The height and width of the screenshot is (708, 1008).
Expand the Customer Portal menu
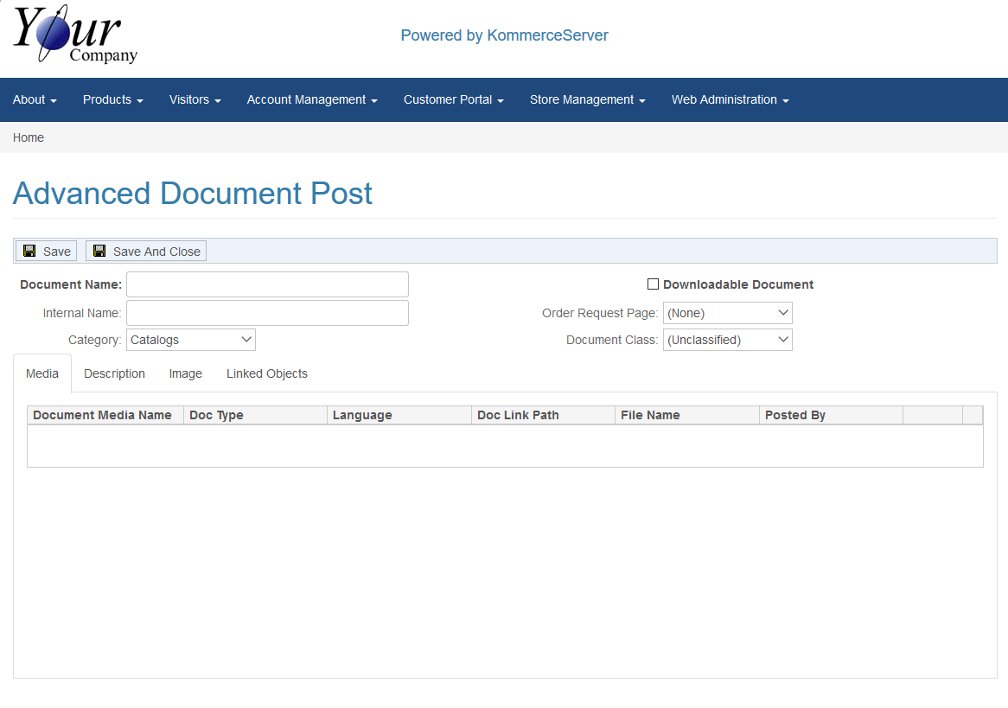tap(453, 100)
